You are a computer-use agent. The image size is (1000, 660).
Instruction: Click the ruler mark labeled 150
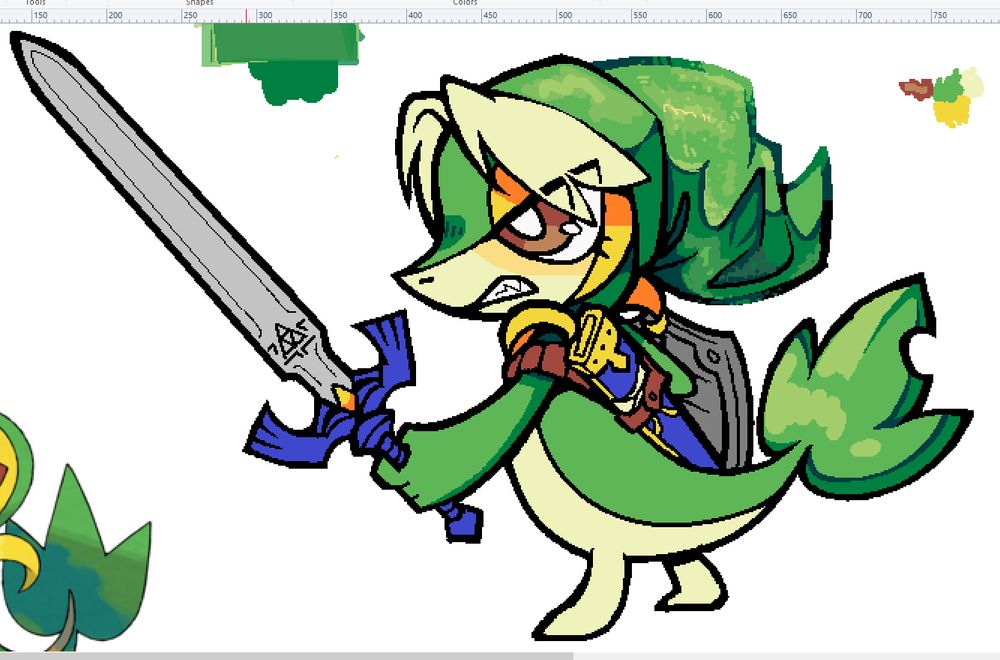click(x=40, y=15)
